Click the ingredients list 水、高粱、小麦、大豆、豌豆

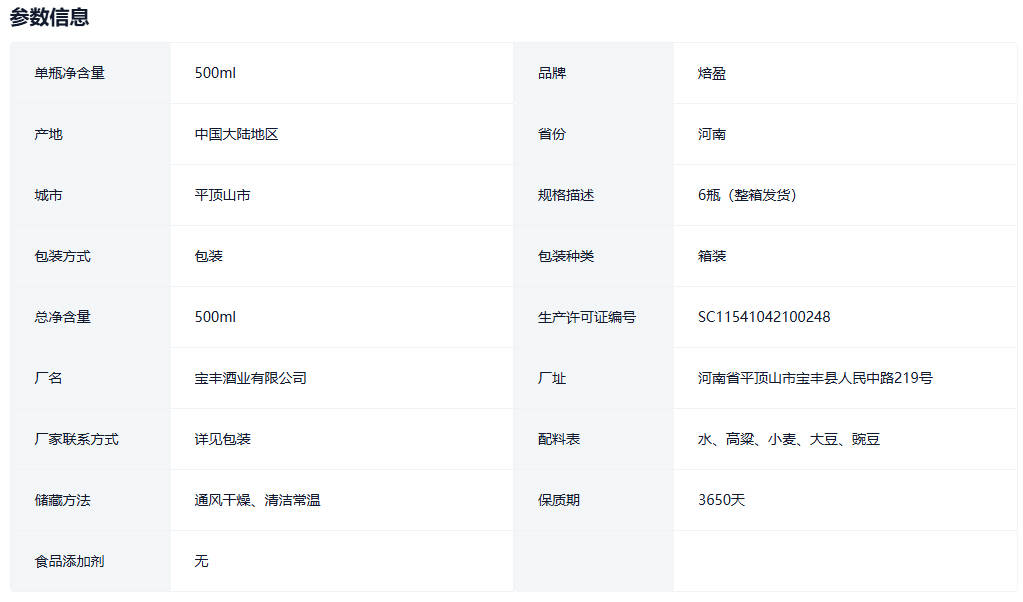(x=789, y=439)
